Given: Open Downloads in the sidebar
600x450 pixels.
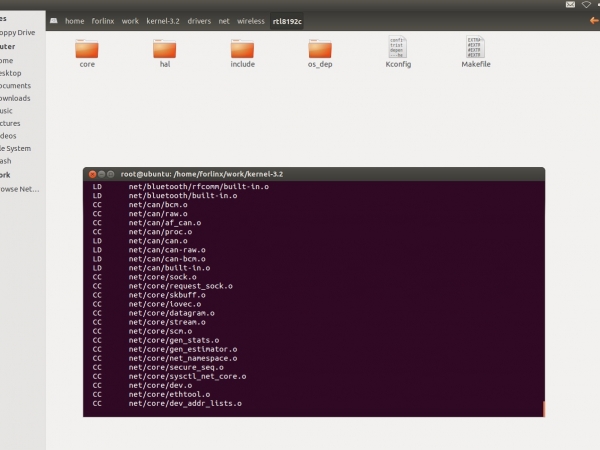Looking at the screenshot, I should (15, 98).
